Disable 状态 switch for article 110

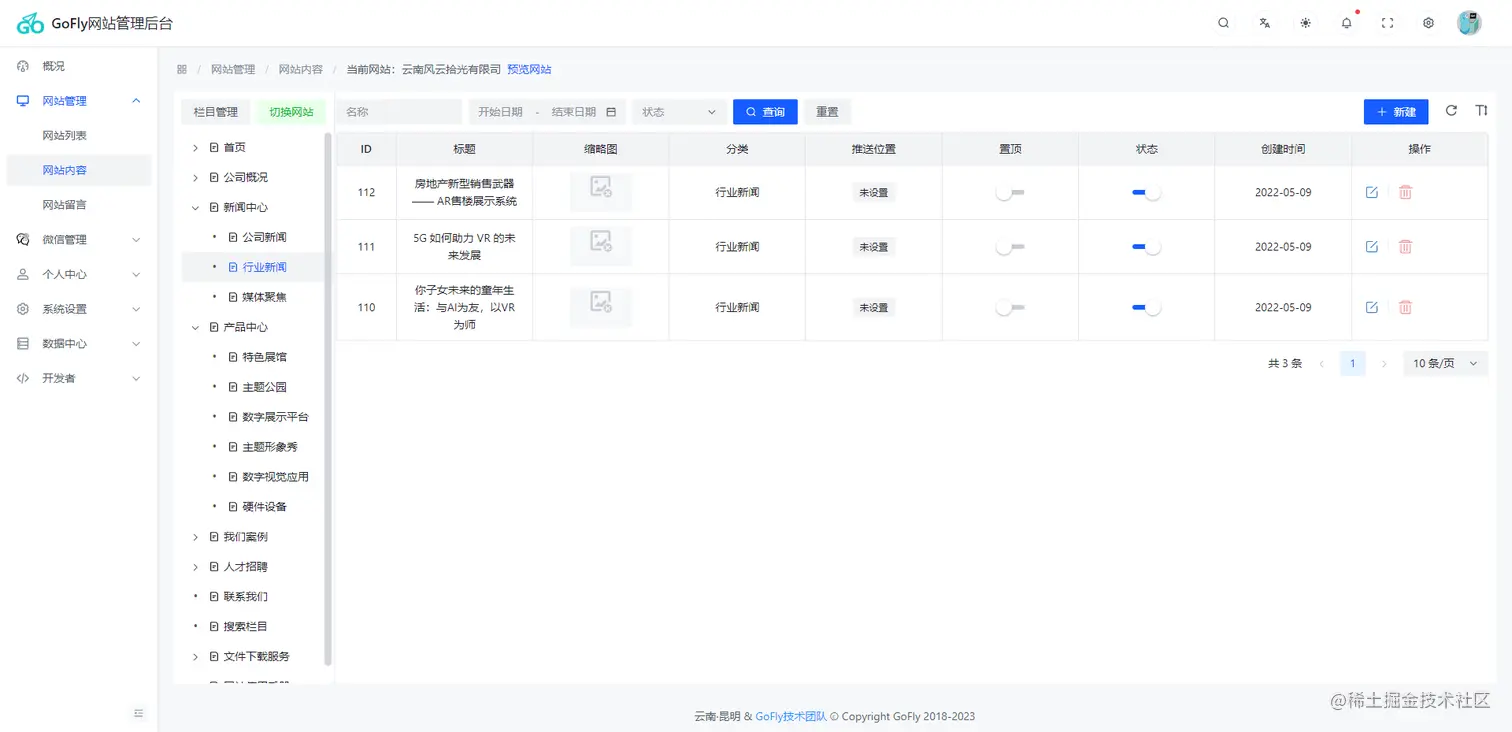(x=1146, y=308)
